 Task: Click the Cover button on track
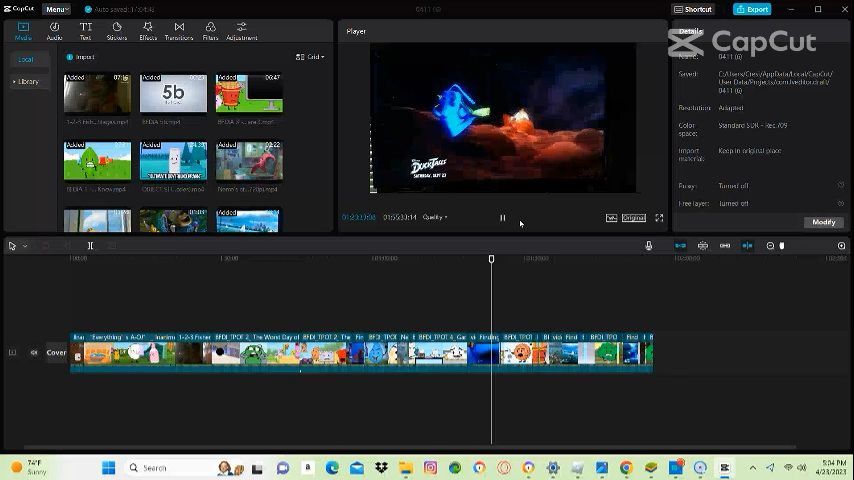click(56, 353)
